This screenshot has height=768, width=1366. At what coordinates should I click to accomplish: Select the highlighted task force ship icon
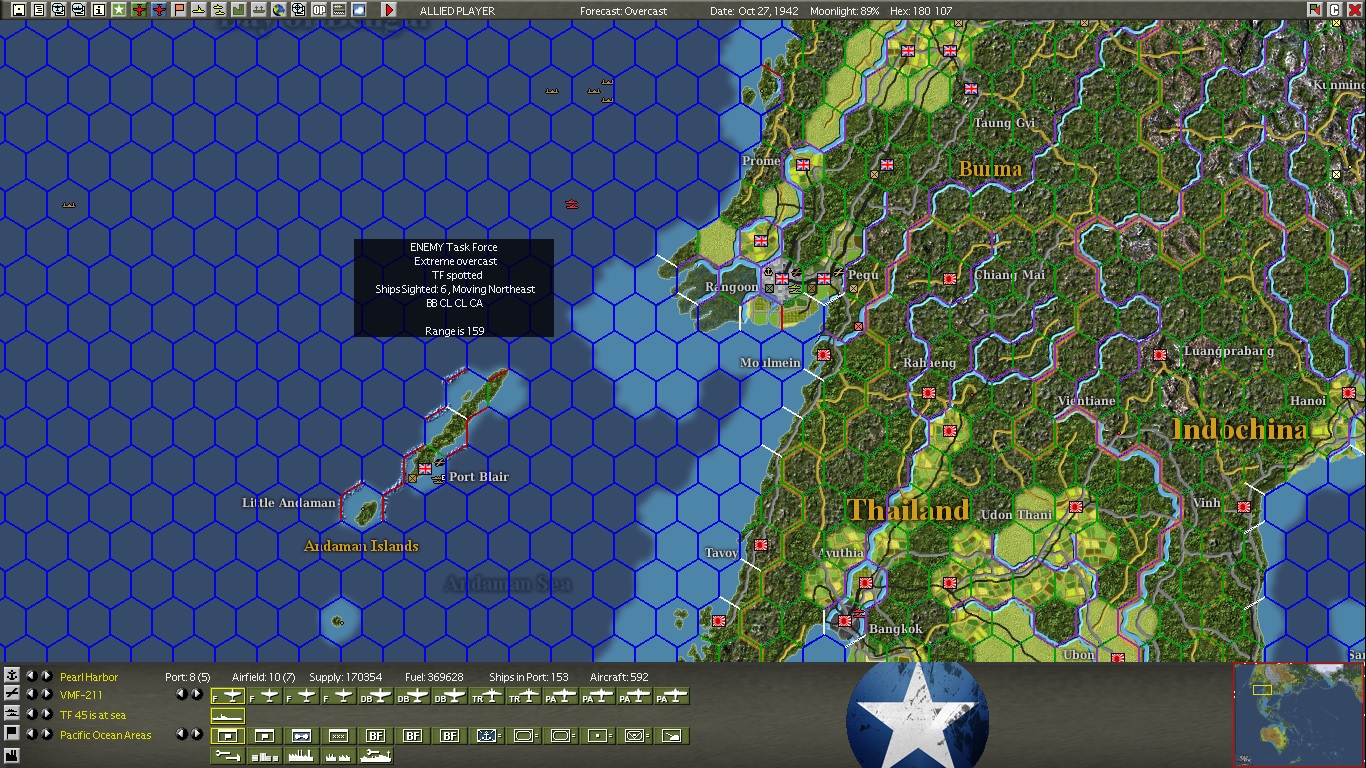(x=228, y=716)
